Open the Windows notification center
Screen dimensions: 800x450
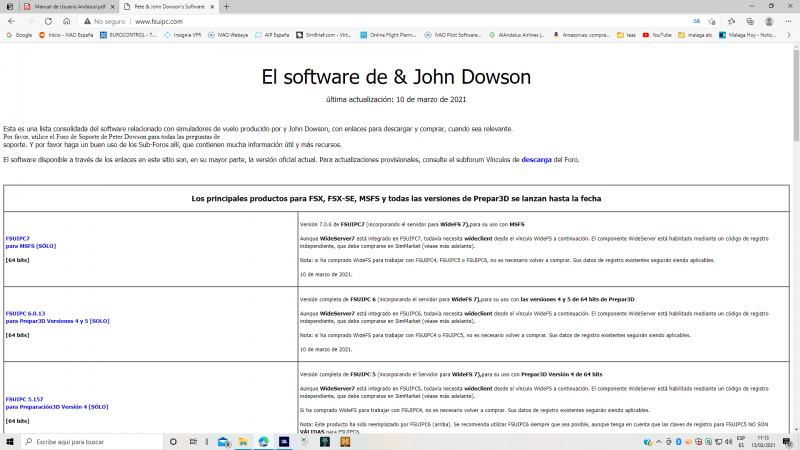(x=787, y=442)
